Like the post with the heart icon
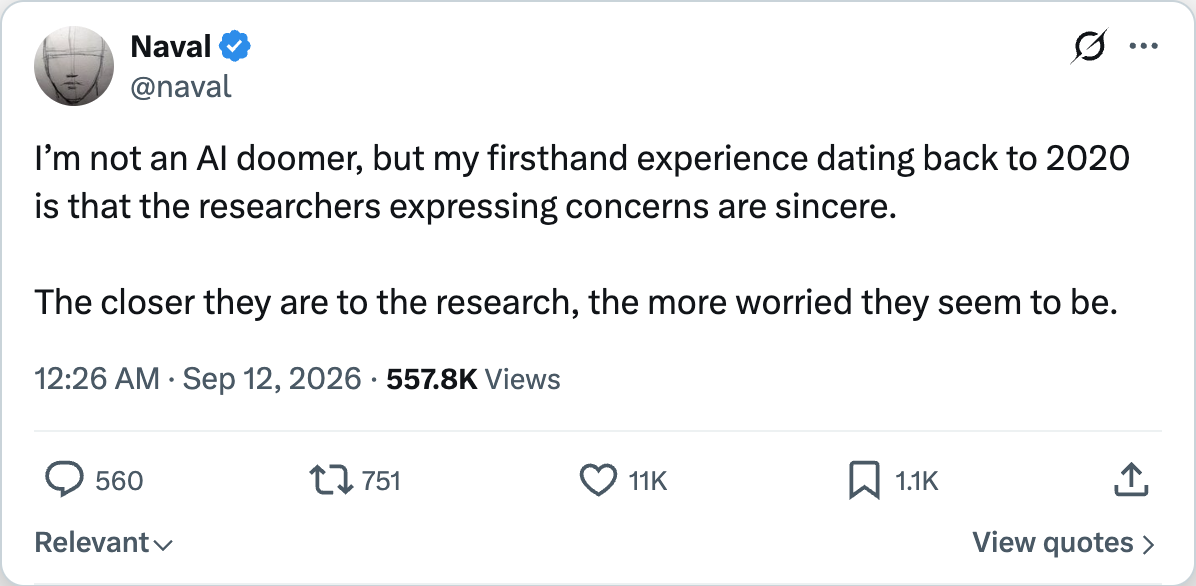Viewport: 1196px width, 586px height. coord(598,480)
